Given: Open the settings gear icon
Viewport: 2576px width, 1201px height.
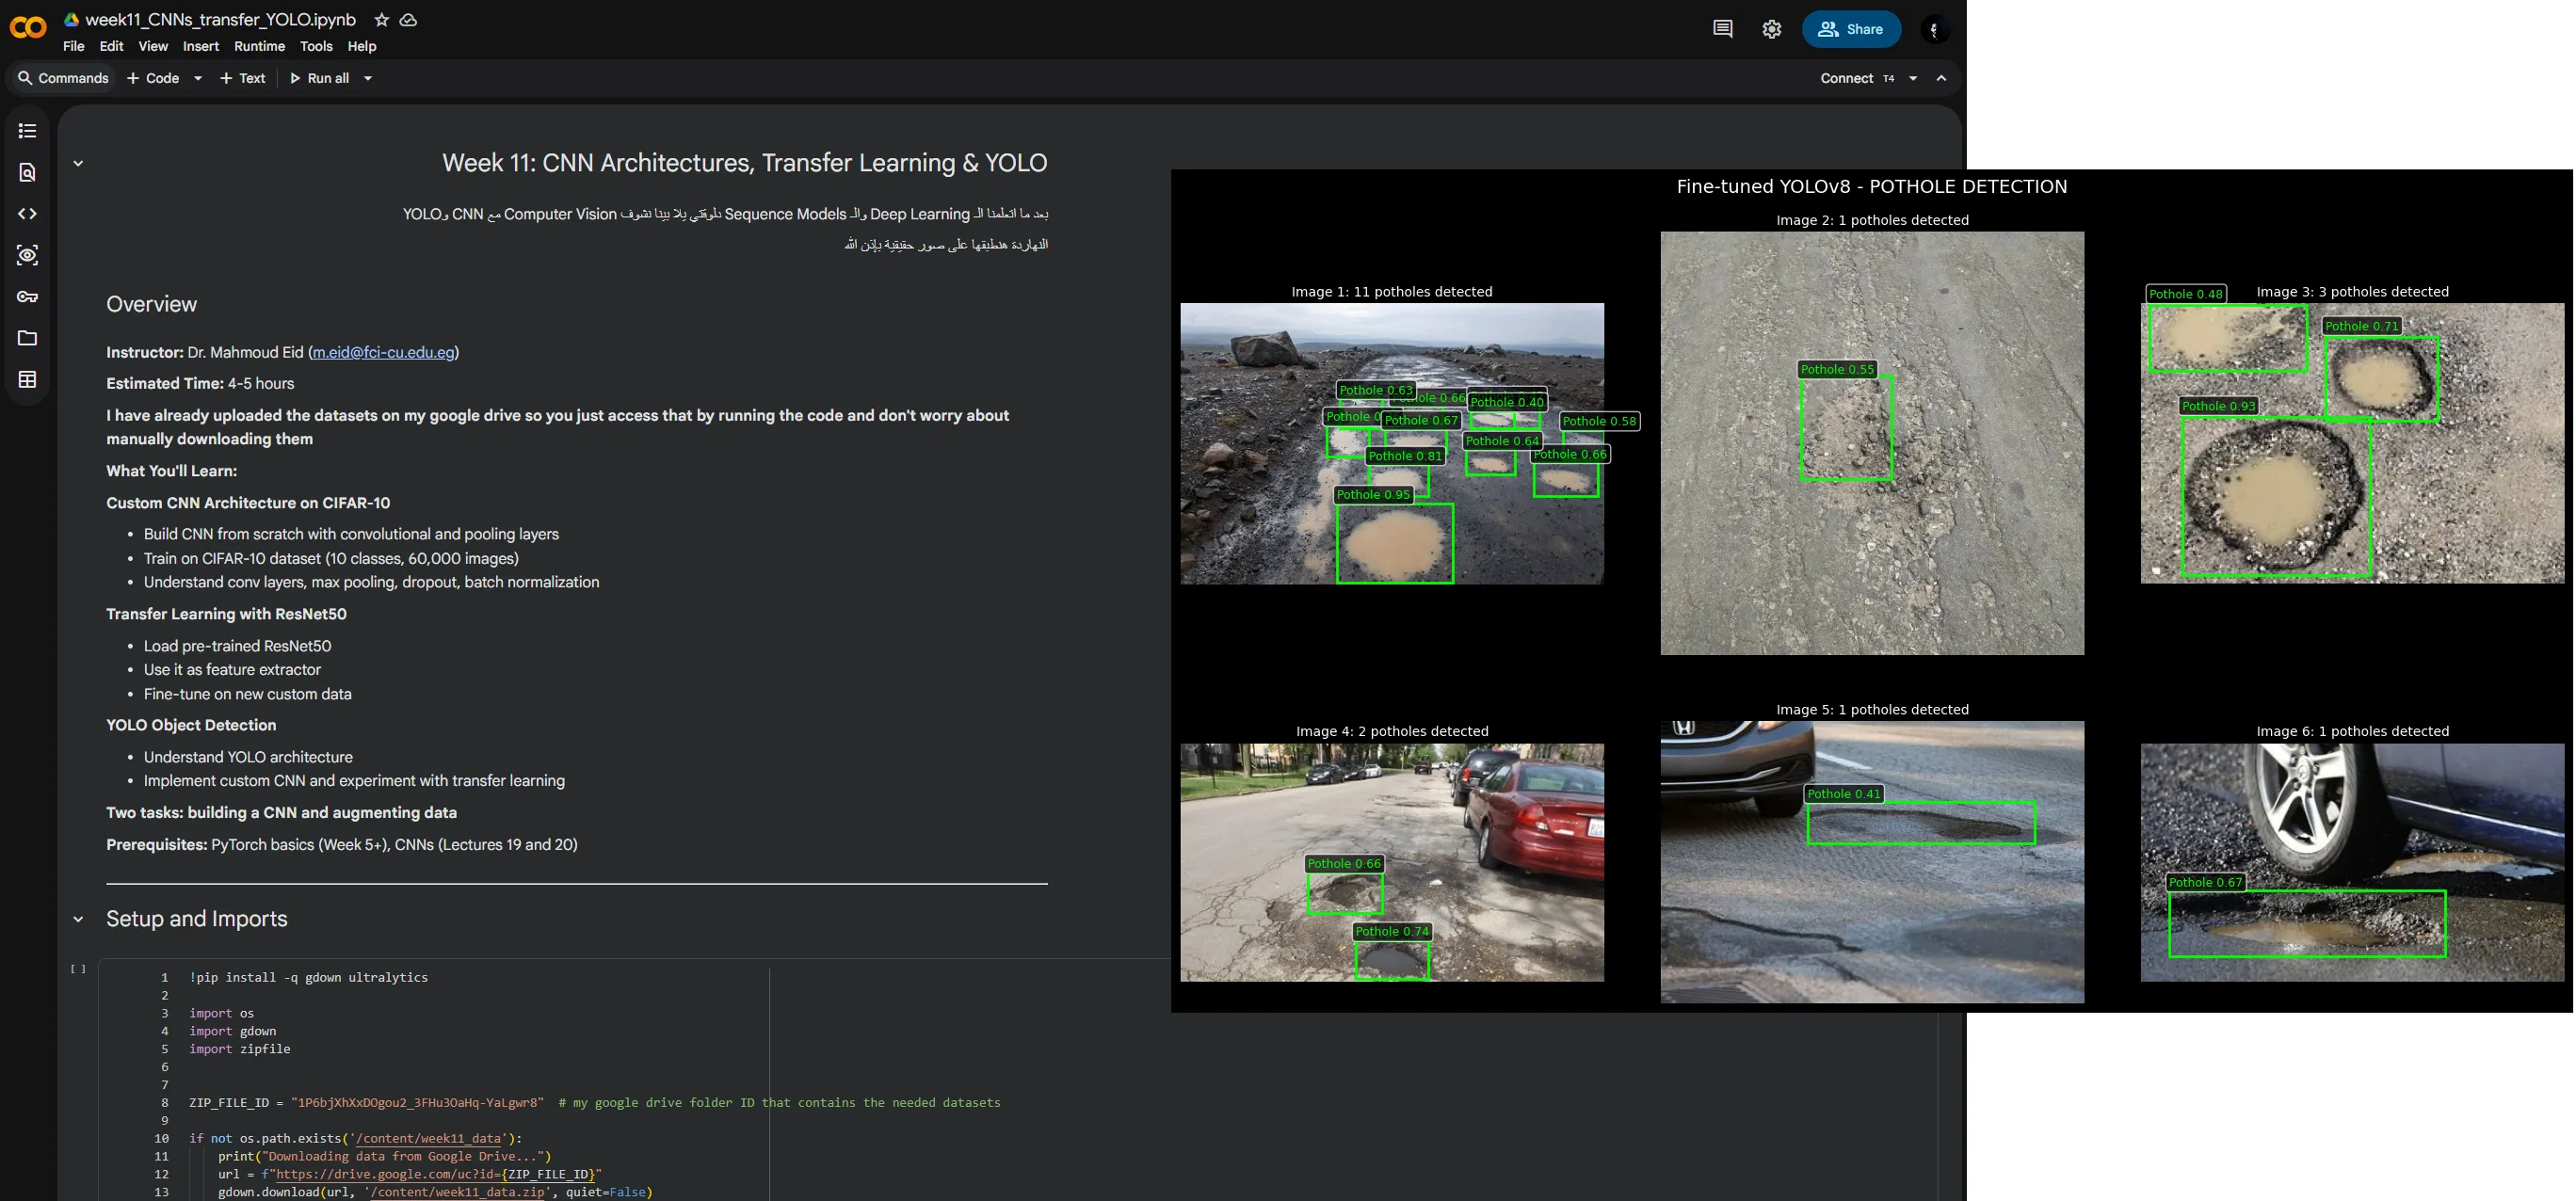Looking at the screenshot, I should [x=1771, y=29].
